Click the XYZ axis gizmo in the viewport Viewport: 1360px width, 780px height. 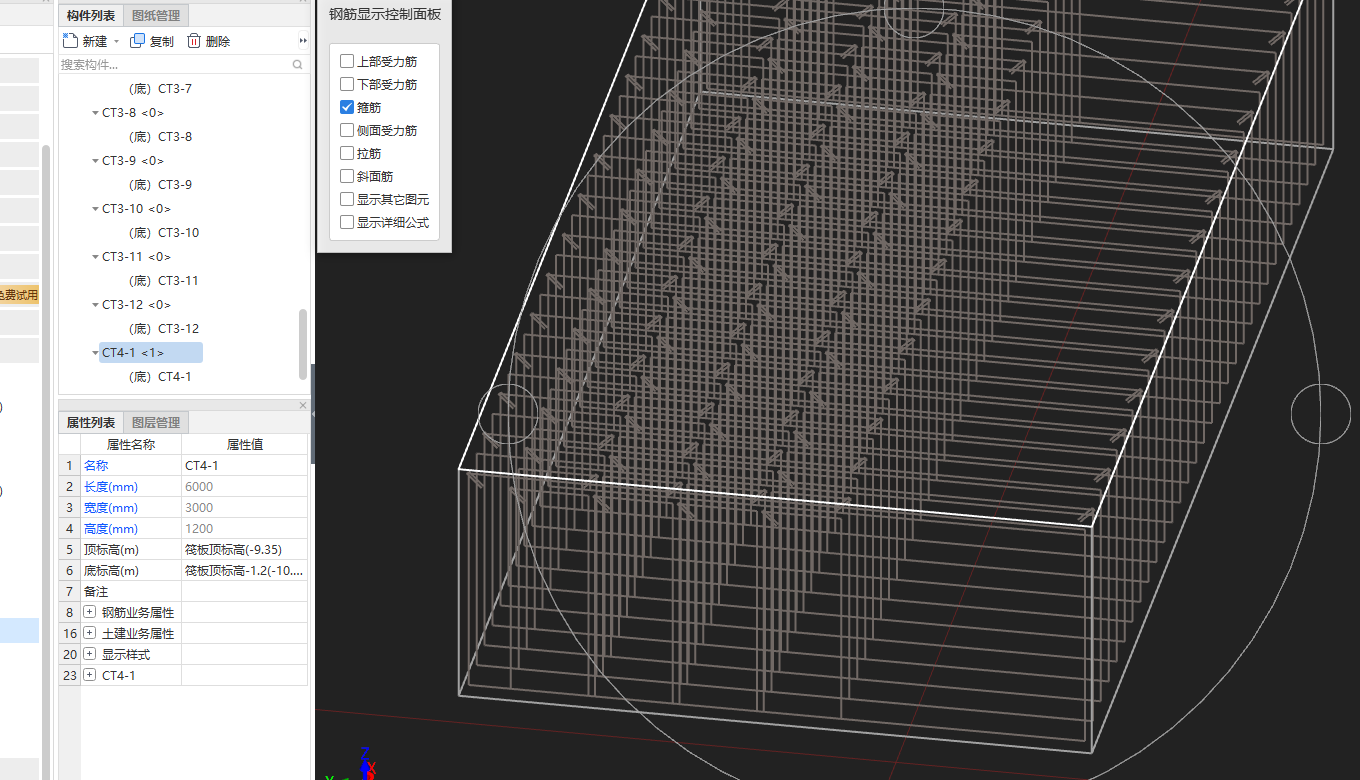pyautogui.click(x=363, y=766)
